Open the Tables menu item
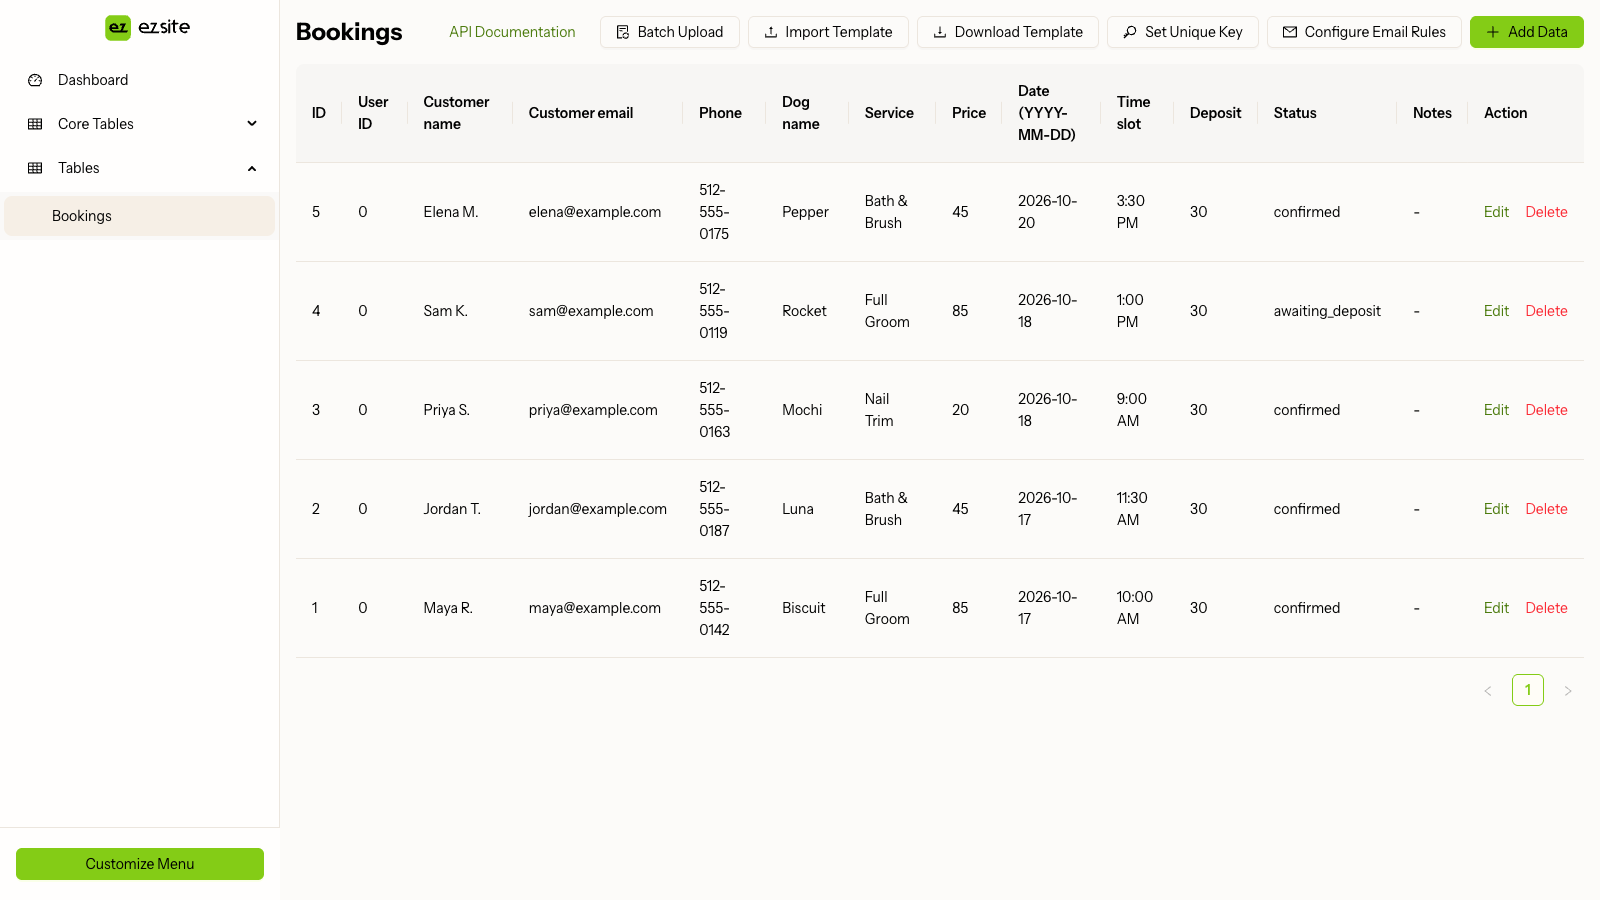The height and width of the screenshot is (900, 1600). click(x=139, y=168)
